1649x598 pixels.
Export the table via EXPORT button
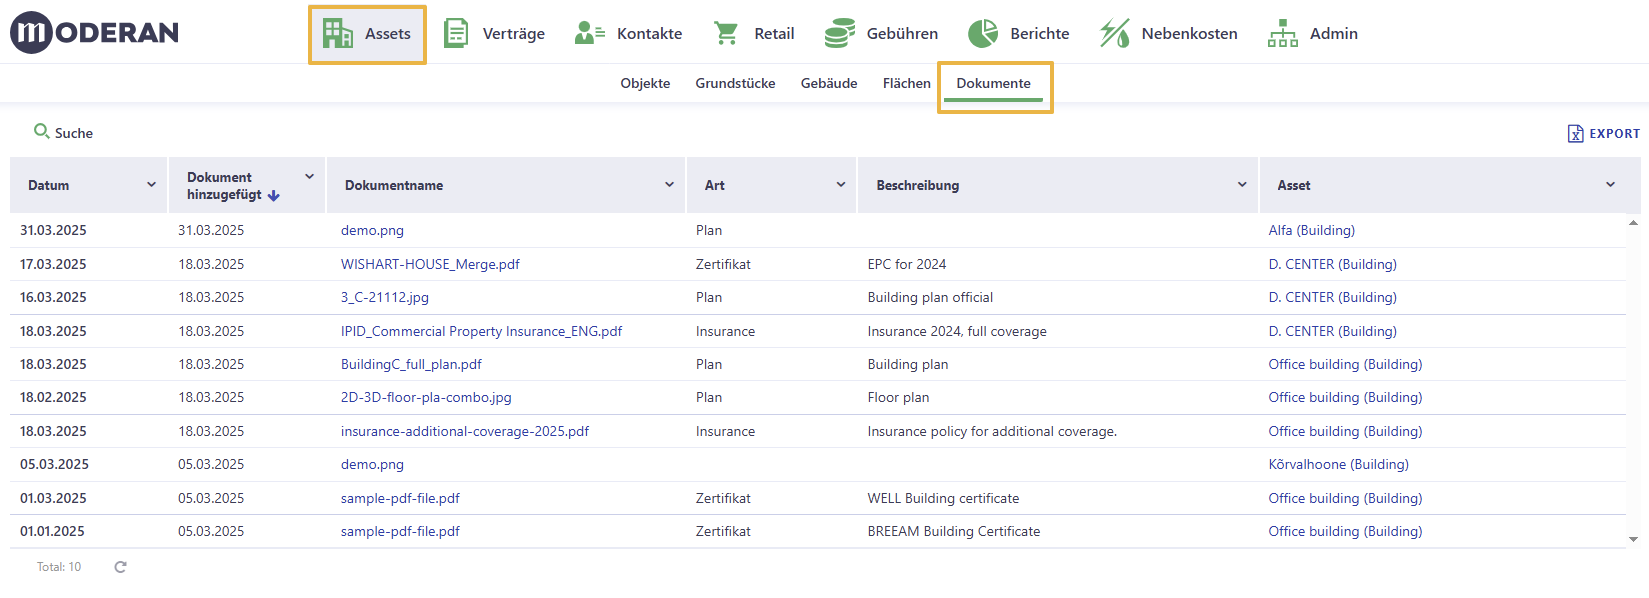point(1604,133)
